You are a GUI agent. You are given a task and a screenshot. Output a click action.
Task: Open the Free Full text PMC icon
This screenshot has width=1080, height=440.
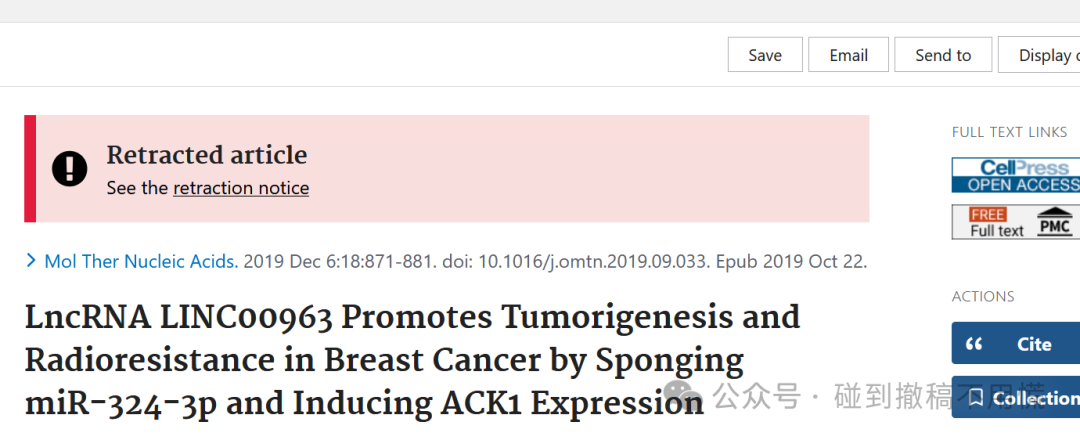(1016, 222)
